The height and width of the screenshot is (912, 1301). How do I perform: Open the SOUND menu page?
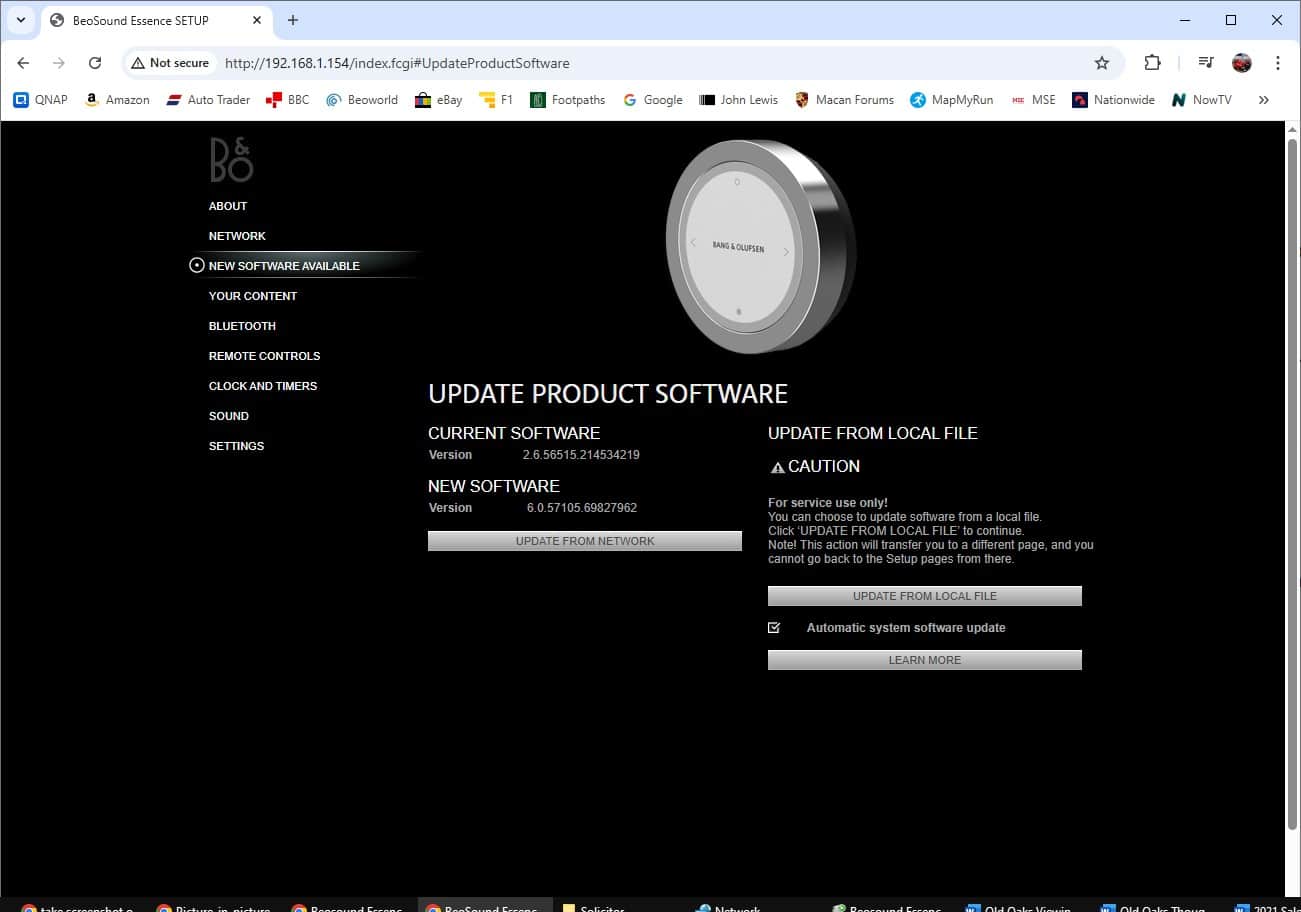click(229, 416)
